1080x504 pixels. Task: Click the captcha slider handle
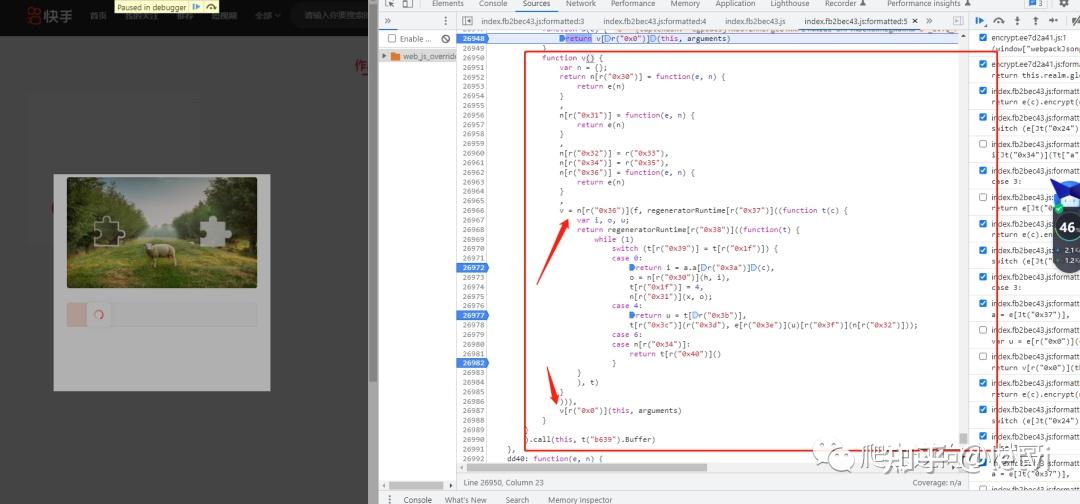pos(98,315)
